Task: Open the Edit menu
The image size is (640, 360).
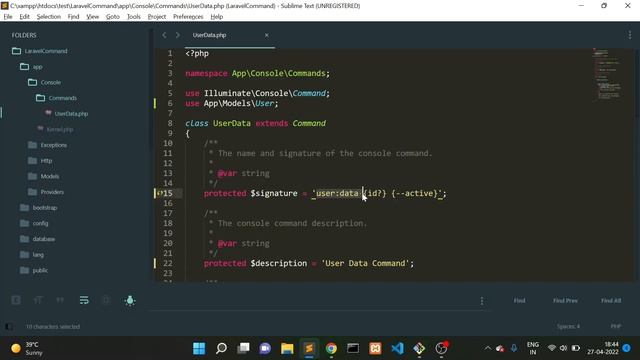Action: [24, 17]
